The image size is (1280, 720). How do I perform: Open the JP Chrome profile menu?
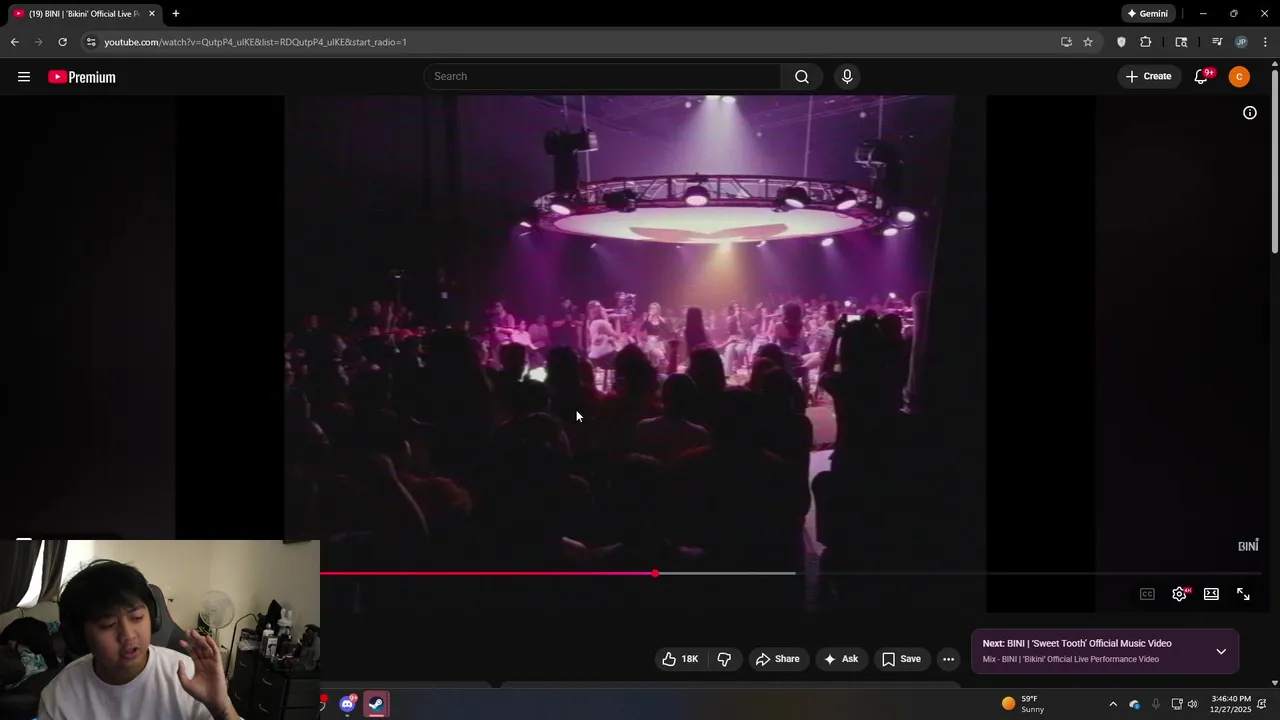pyautogui.click(x=1241, y=42)
